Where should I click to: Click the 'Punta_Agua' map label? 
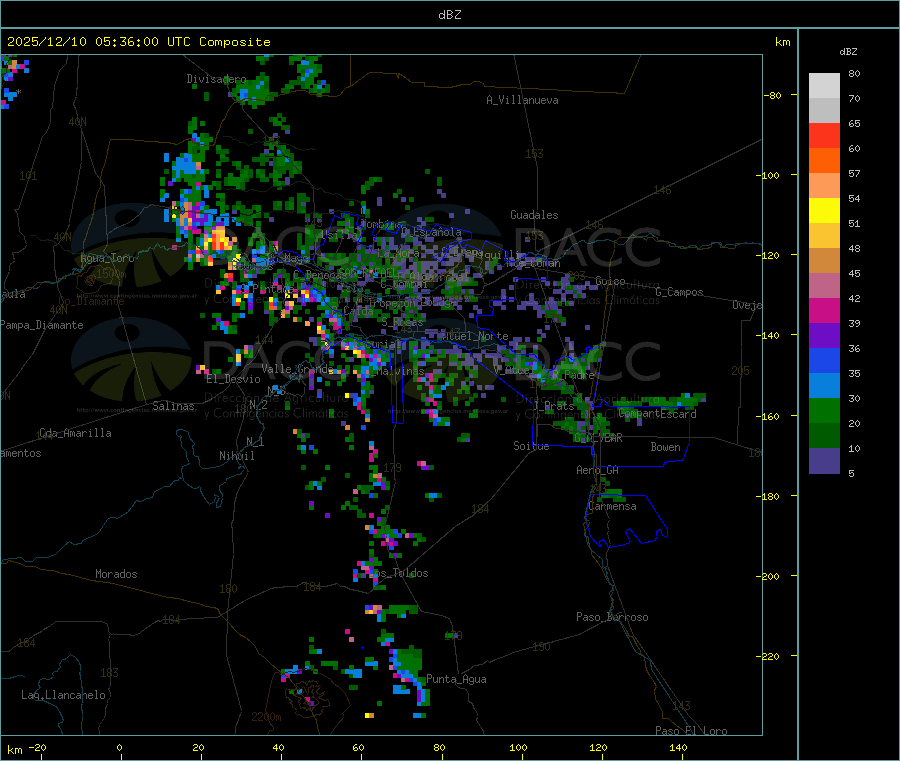coord(456,679)
